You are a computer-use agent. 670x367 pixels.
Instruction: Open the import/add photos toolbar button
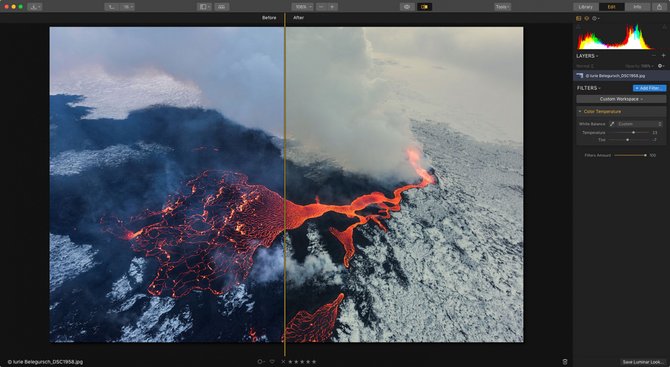pos(35,7)
